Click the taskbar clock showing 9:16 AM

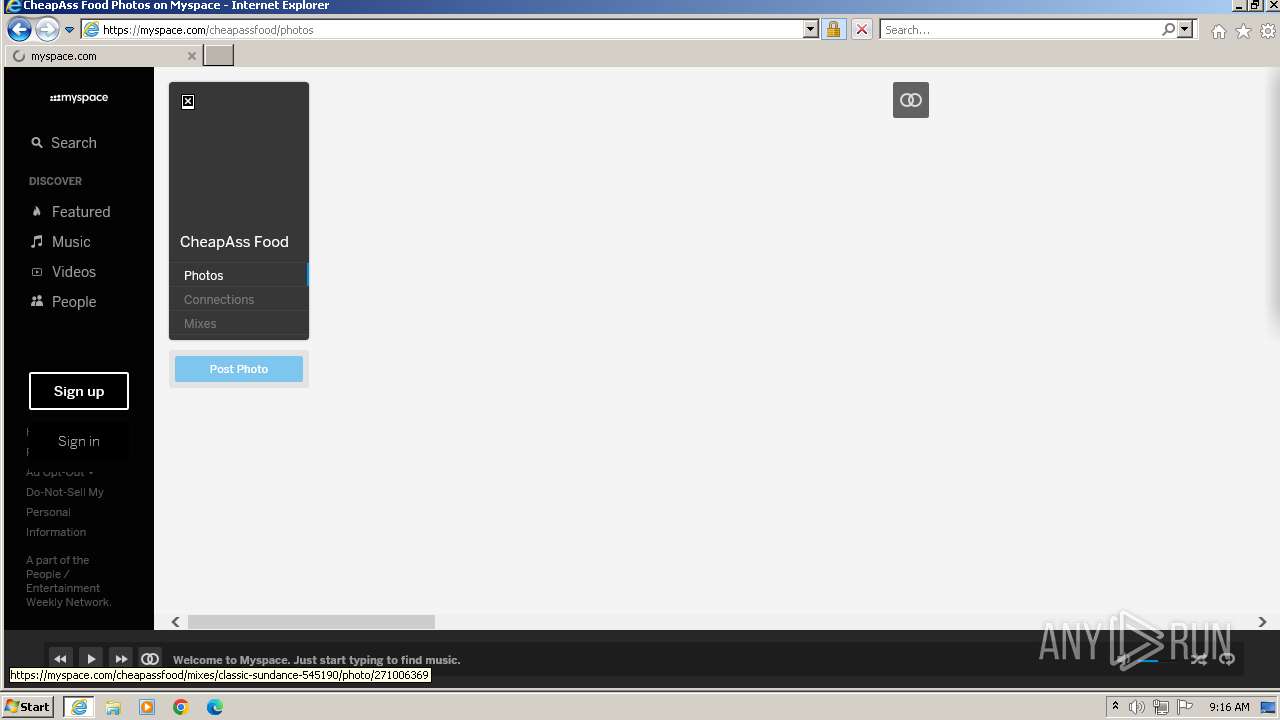click(1229, 707)
